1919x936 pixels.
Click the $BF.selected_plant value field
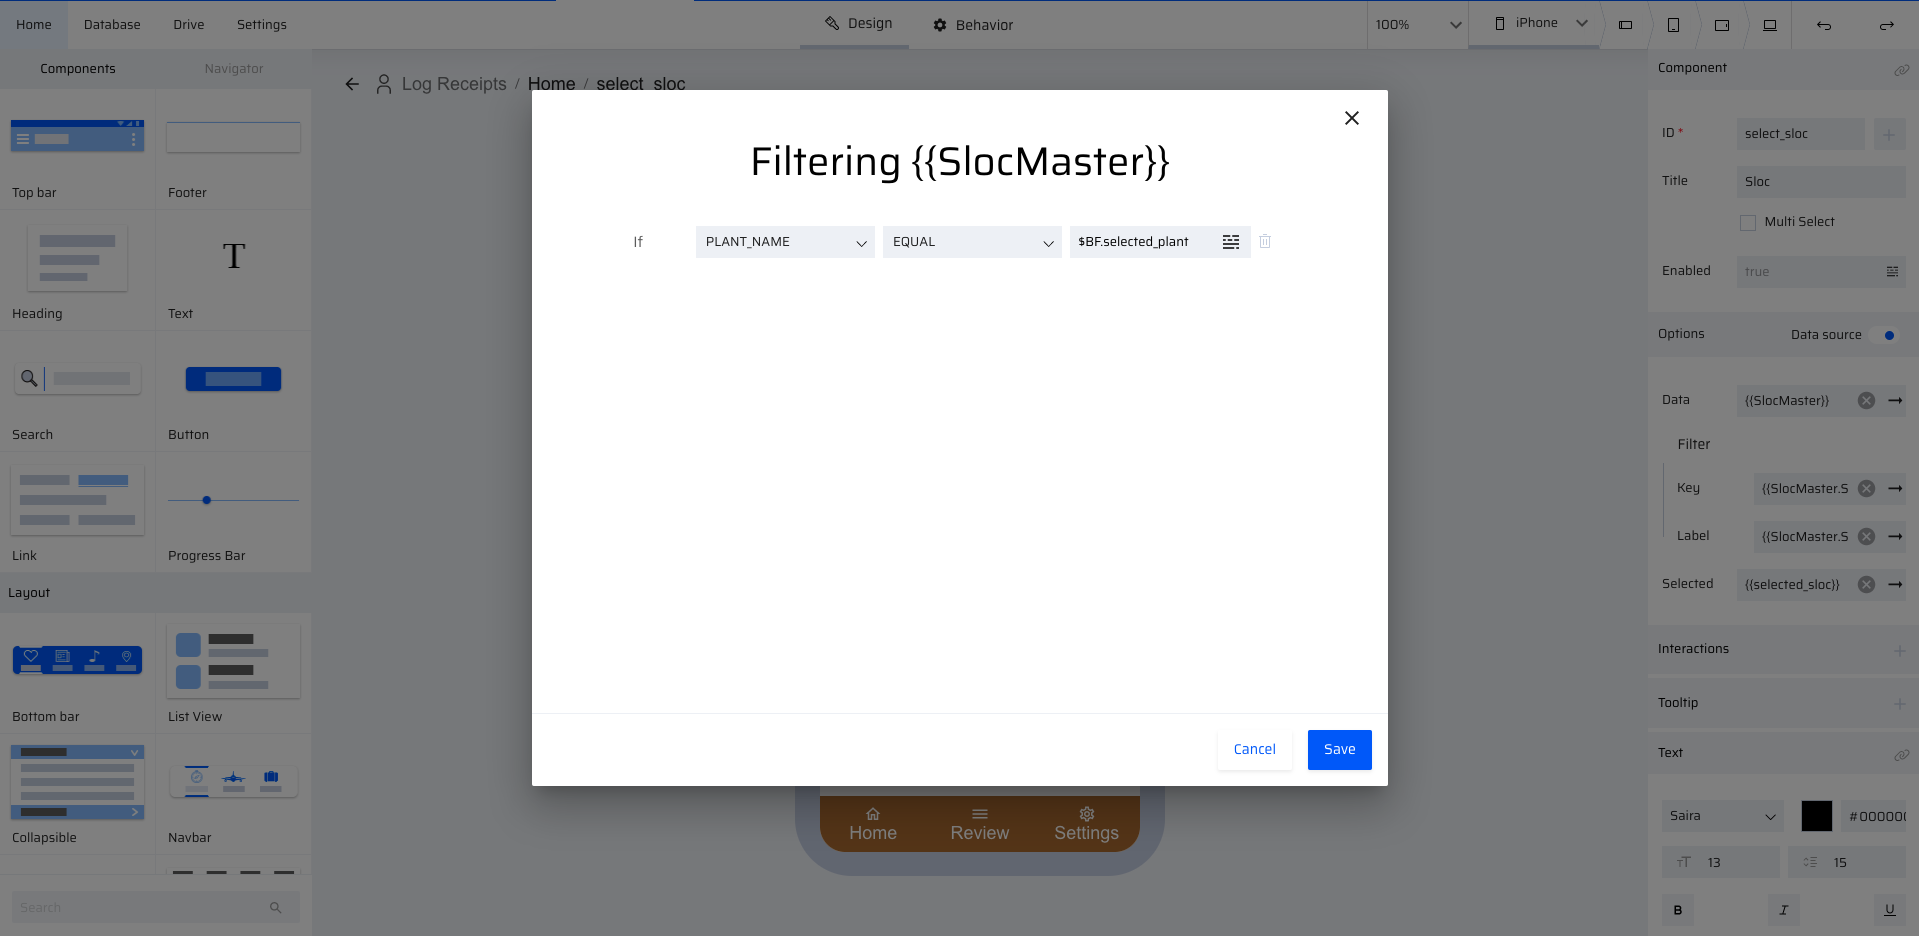1143,242
